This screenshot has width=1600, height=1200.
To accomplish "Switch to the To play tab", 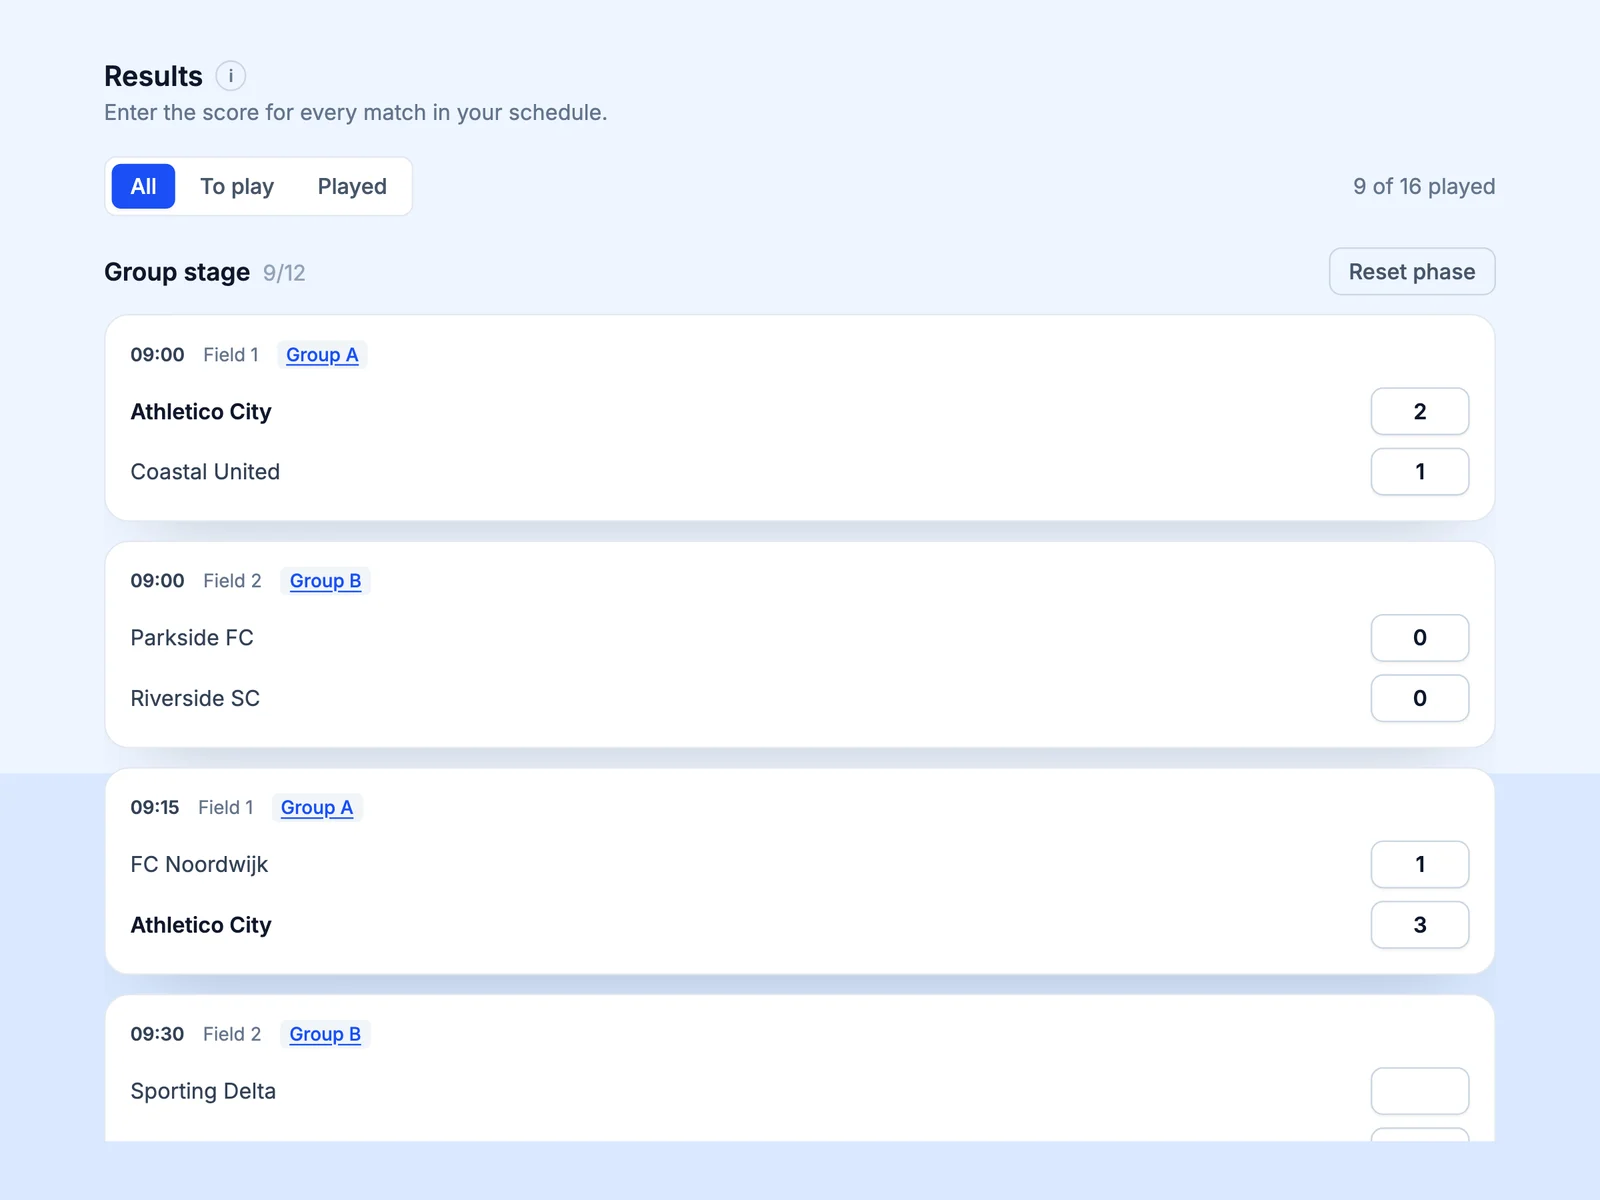I will coord(237,186).
